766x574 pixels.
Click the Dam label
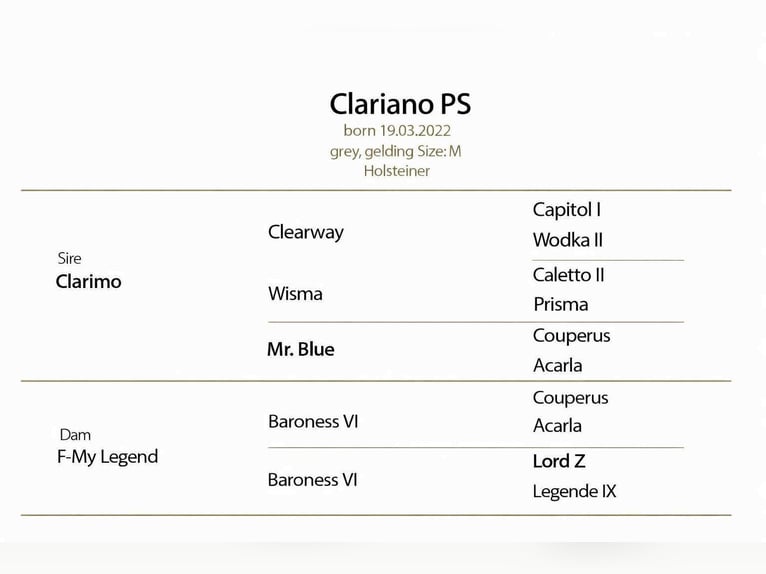coord(75,435)
